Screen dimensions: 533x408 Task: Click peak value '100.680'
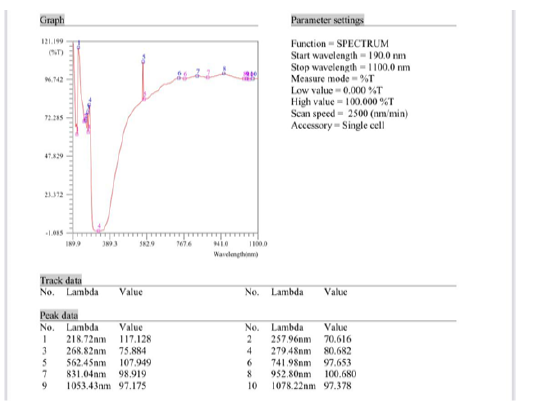(x=340, y=374)
